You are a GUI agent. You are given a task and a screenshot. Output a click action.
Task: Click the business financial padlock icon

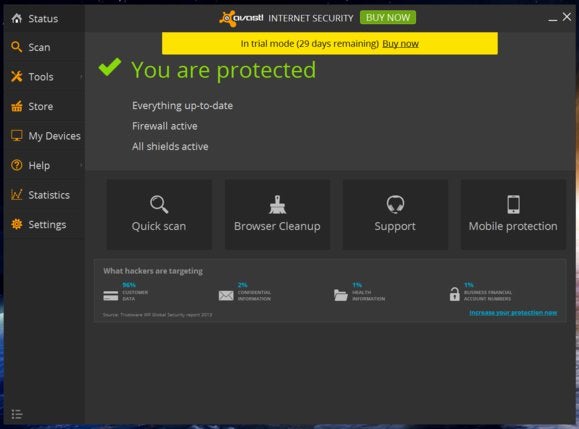click(x=455, y=294)
